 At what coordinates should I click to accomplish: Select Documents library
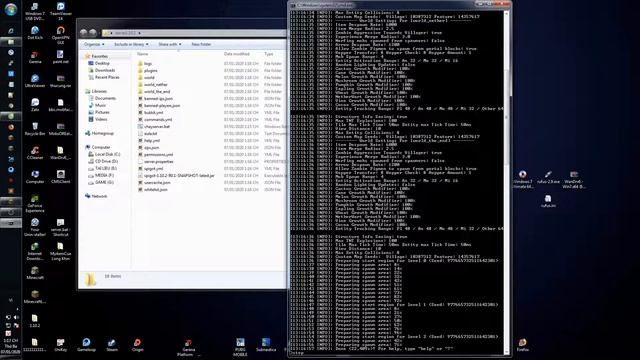pyautogui.click(x=102, y=98)
